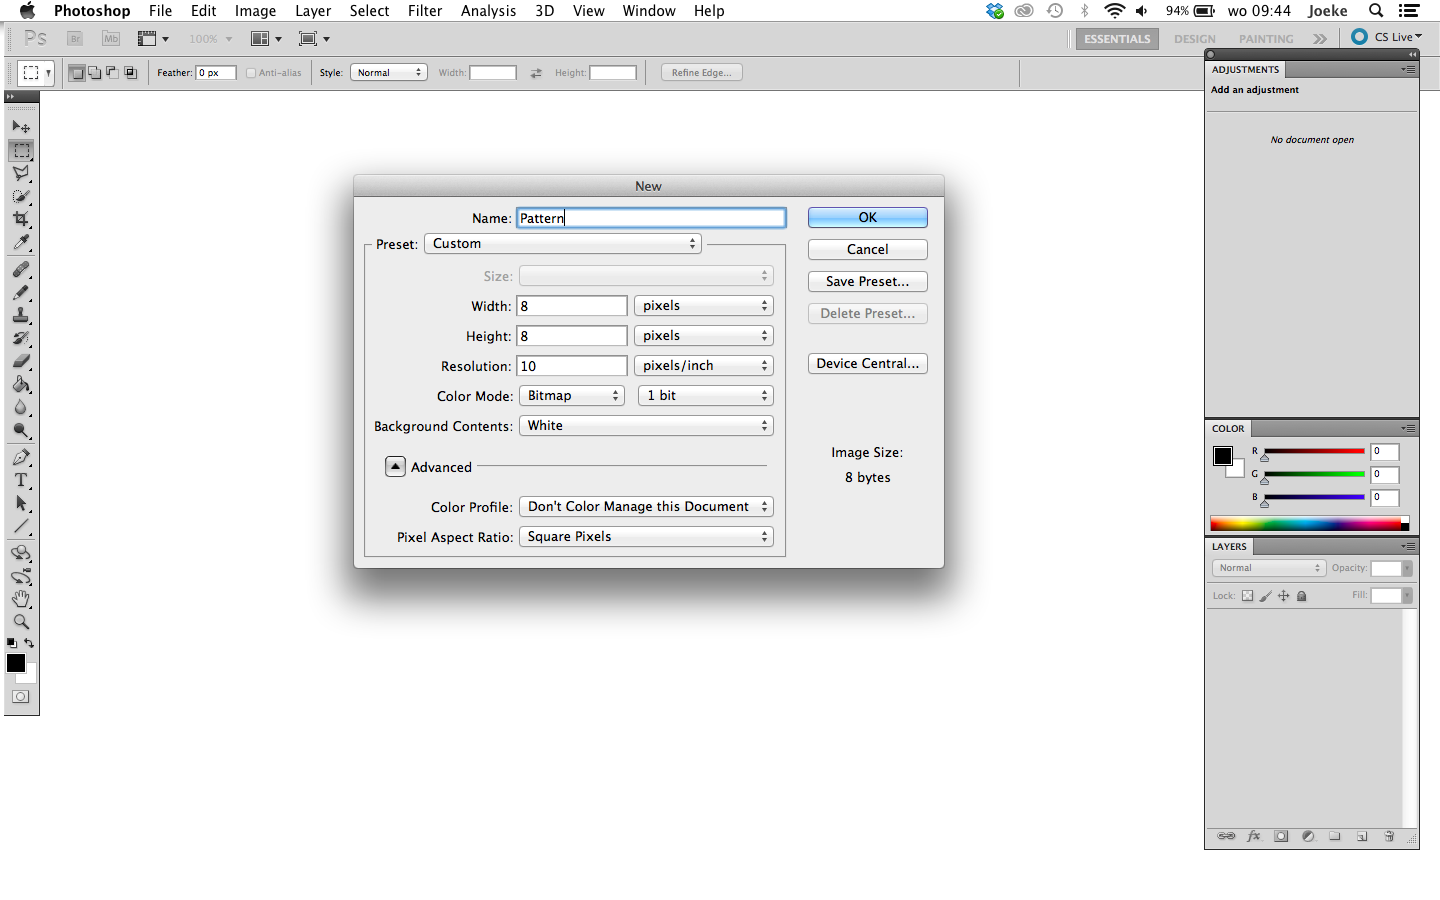Toggle lock image pixels
This screenshot has height=900, width=1440.
pyautogui.click(x=1265, y=596)
